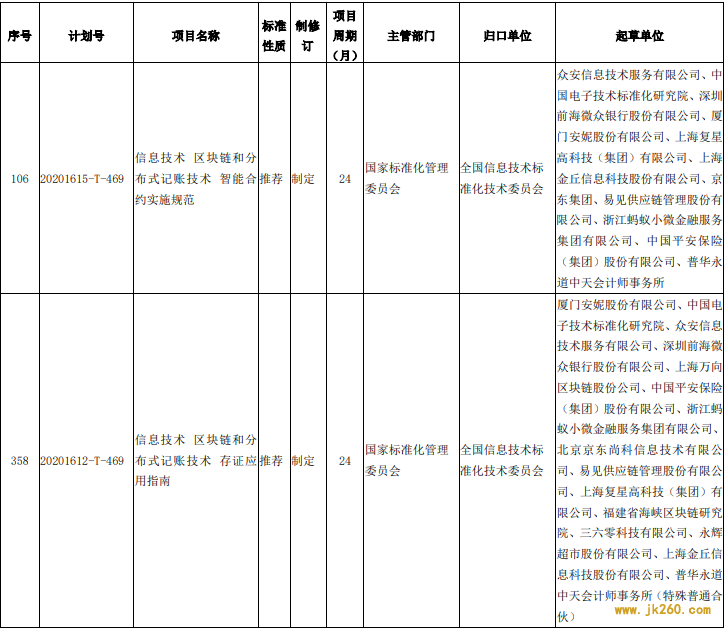Select the serial number 106 cell
This screenshot has height=630, width=725.
tap(20, 178)
